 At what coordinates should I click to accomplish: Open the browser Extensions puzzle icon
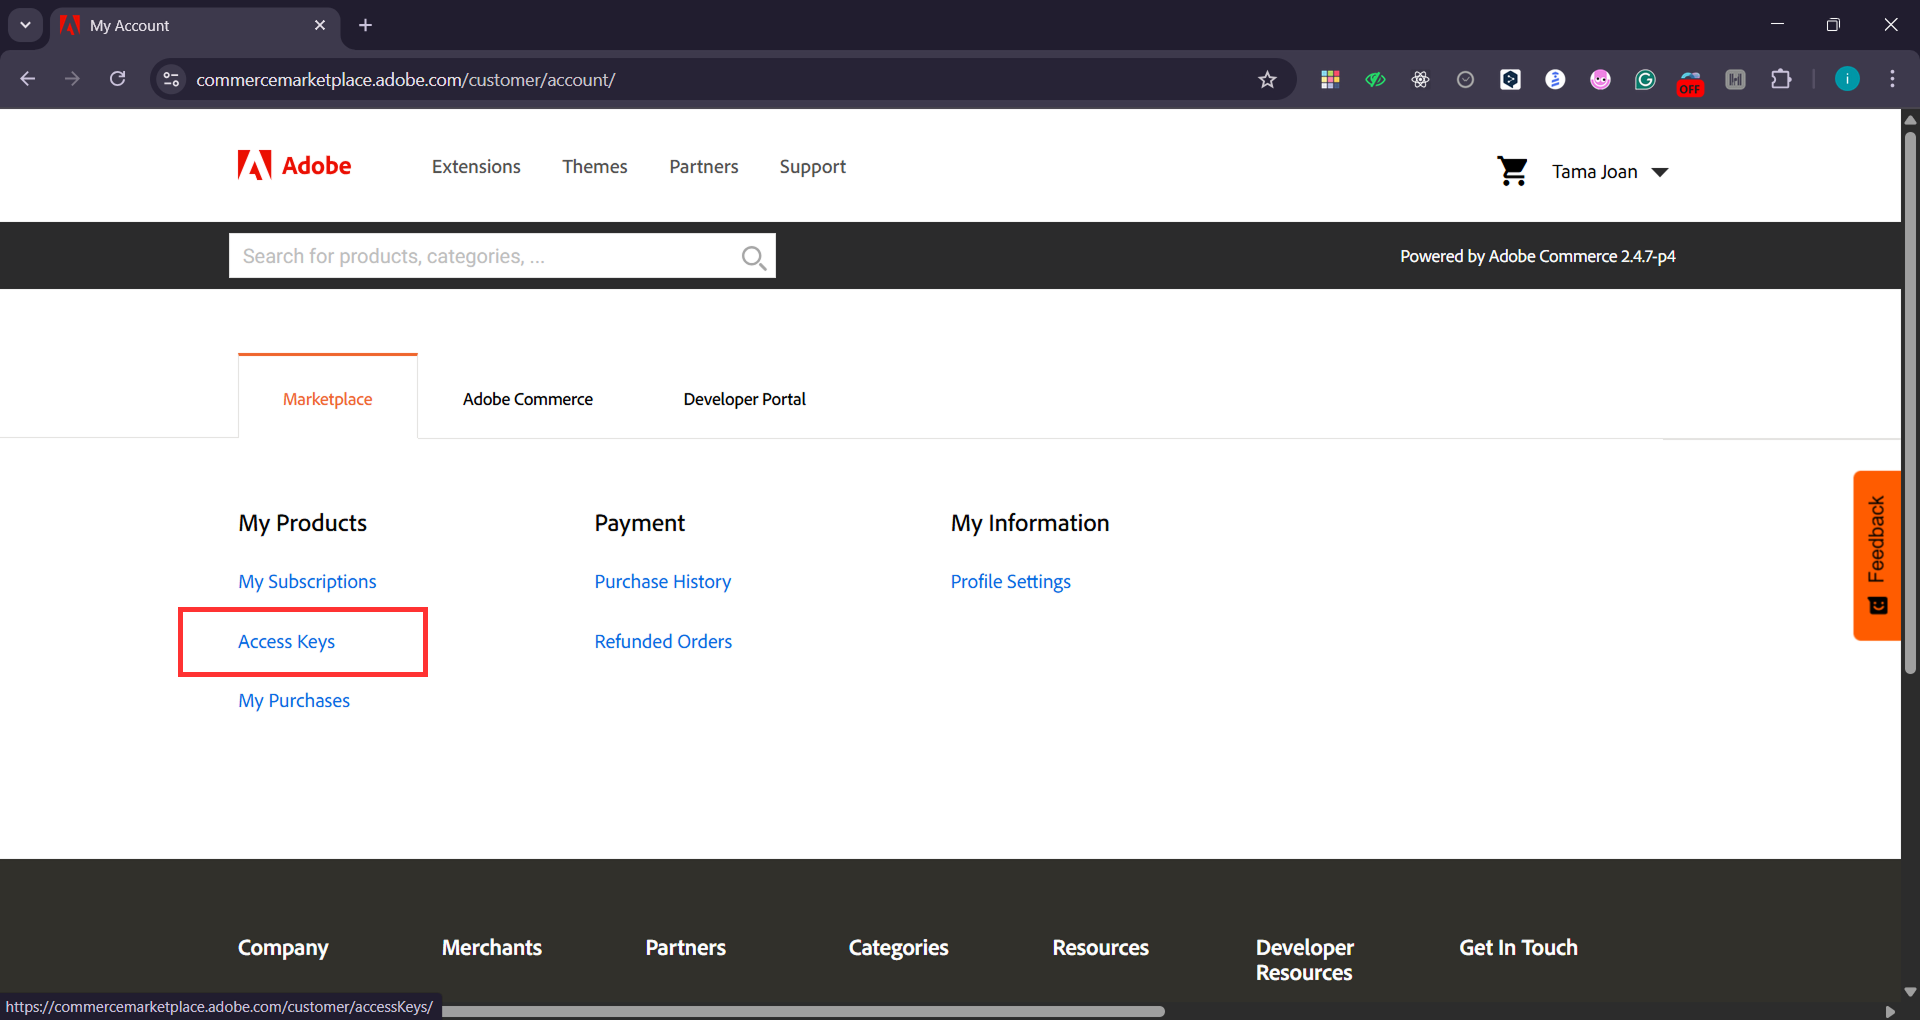1780,79
